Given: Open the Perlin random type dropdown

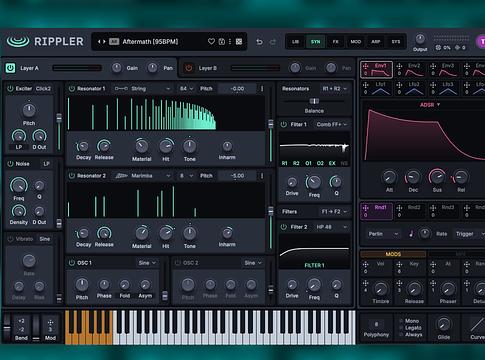Looking at the screenshot, I should pyautogui.click(x=383, y=234).
